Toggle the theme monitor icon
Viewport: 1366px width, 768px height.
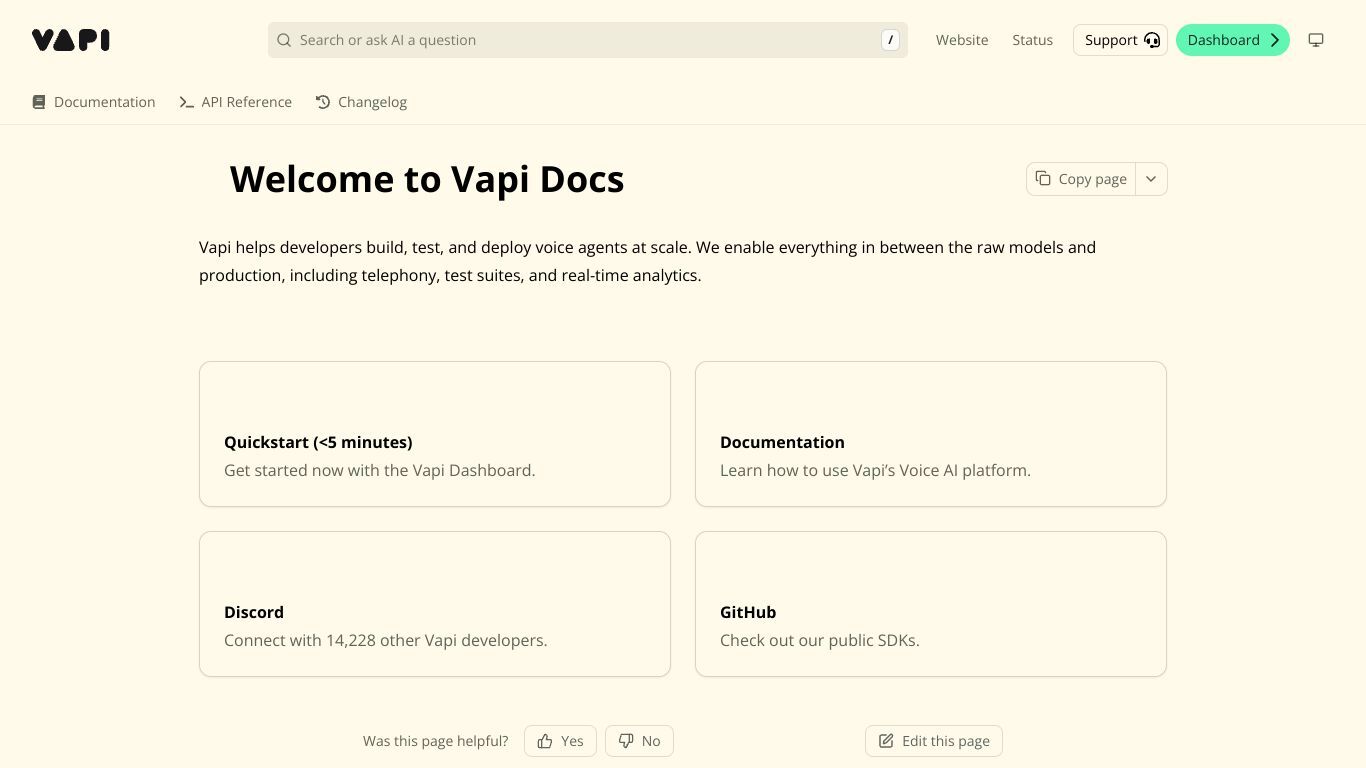point(1316,40)
